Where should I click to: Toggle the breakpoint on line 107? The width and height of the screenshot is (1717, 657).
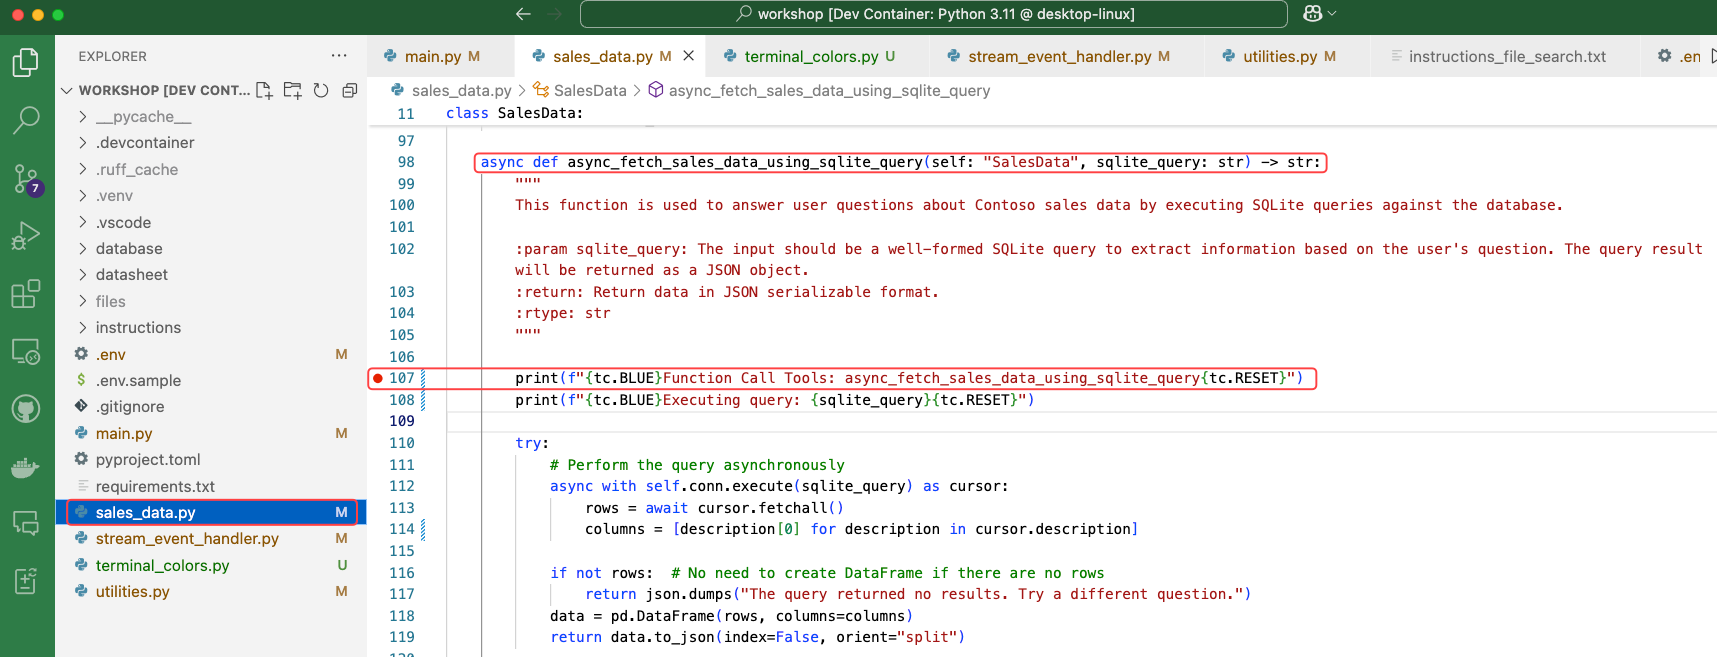point(377,378)
